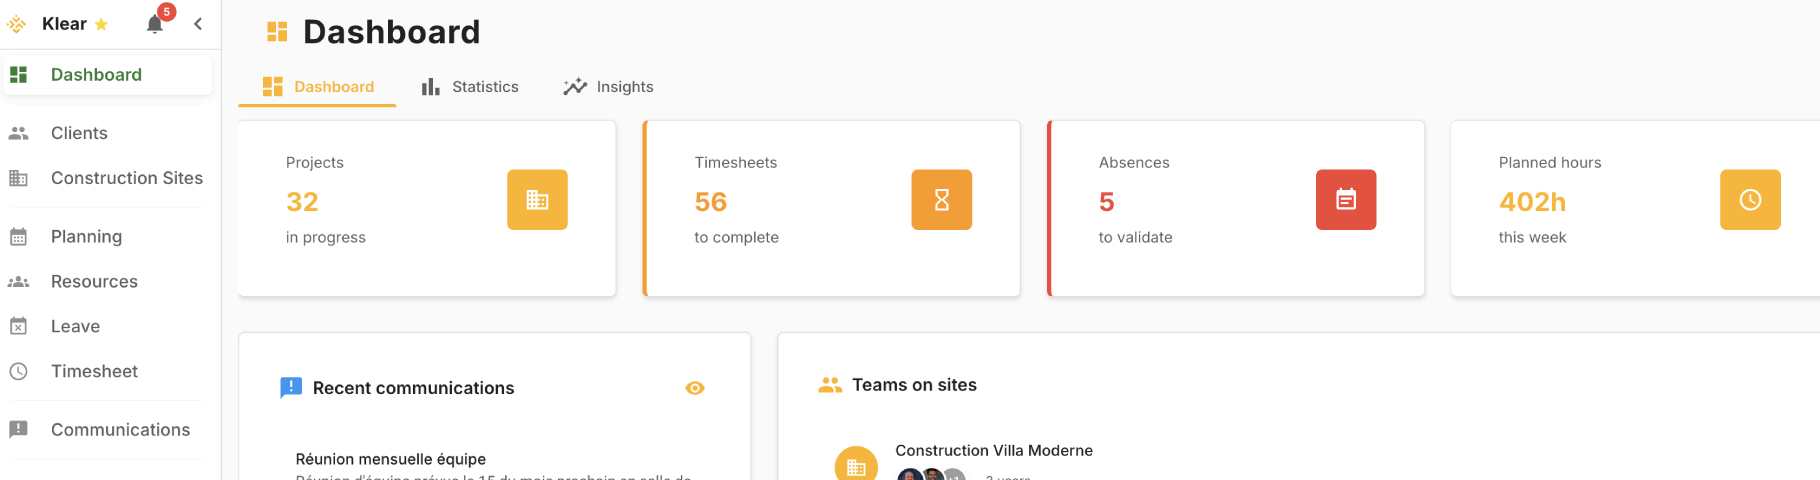Open Communications from the sidebar
1820x480 pixels.
(120, 430)
